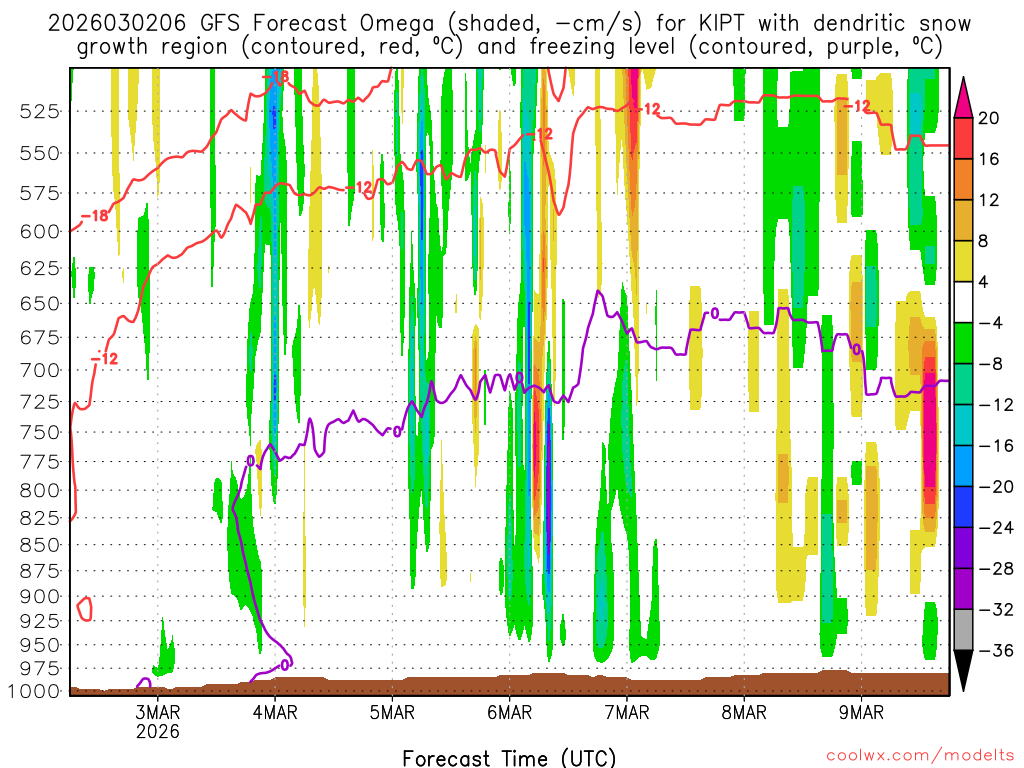Click the 6MAR time axis label
Screen dimensions: 1024x768
coord(509,712)
